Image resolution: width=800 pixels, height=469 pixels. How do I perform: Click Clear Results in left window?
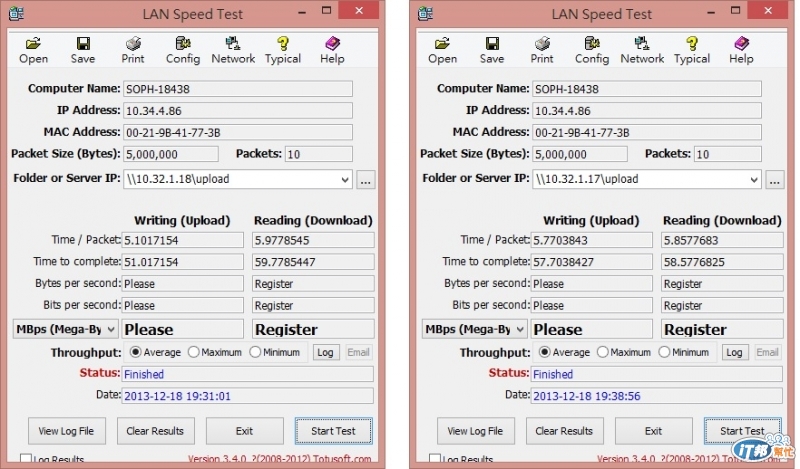pos(155,431)
